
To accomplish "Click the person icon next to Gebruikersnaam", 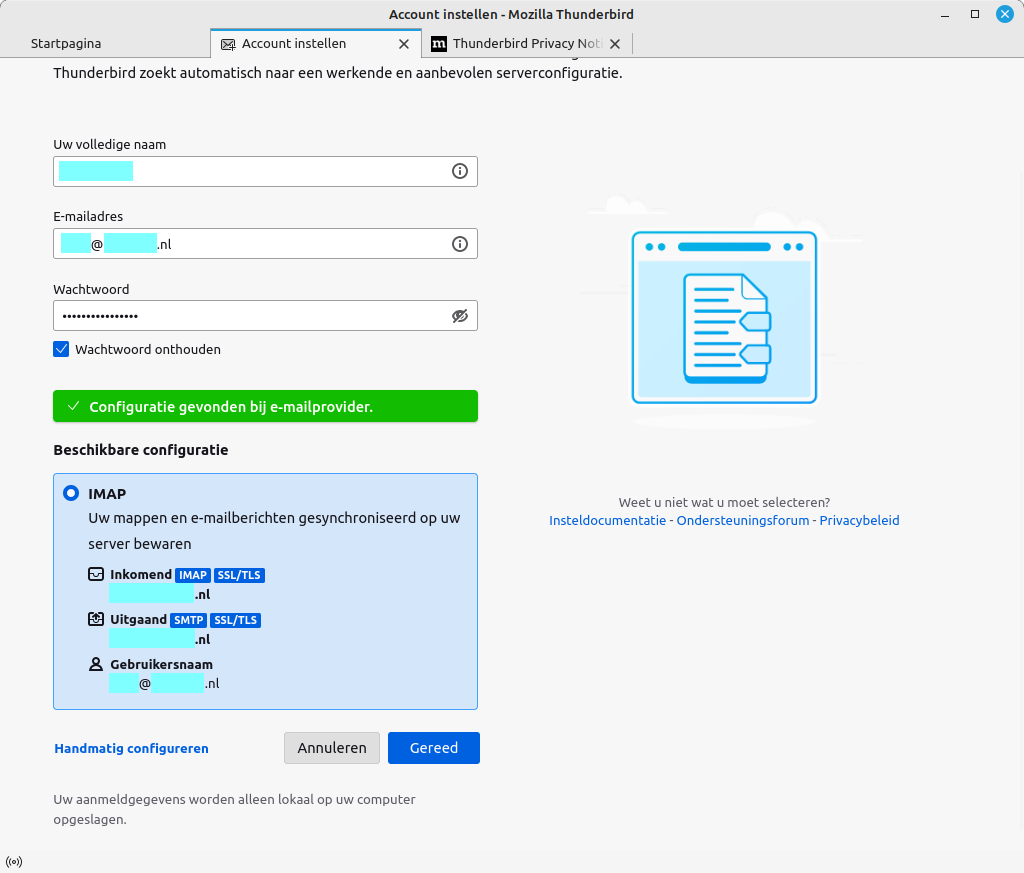I will (95, 663).
